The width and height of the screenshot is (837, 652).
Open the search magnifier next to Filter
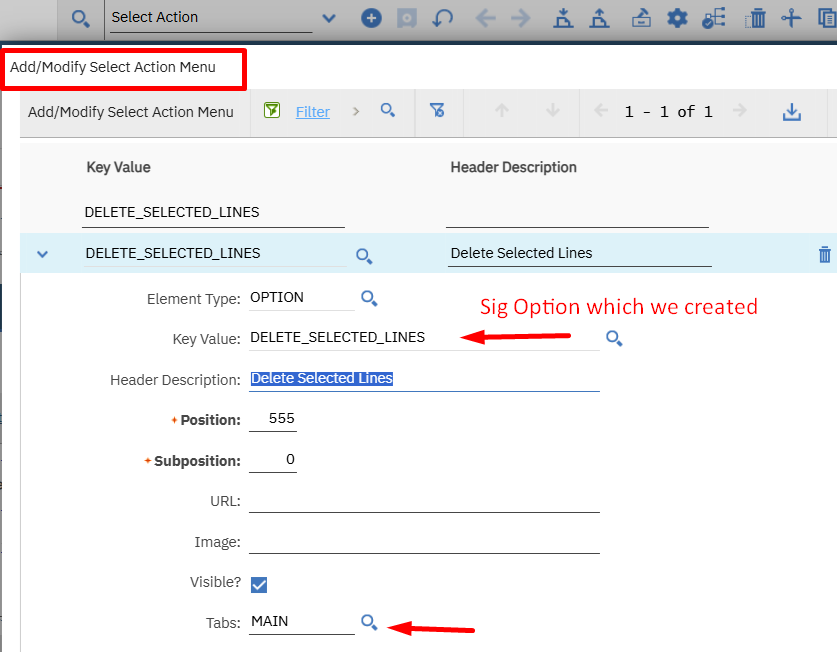pos(388,111)
